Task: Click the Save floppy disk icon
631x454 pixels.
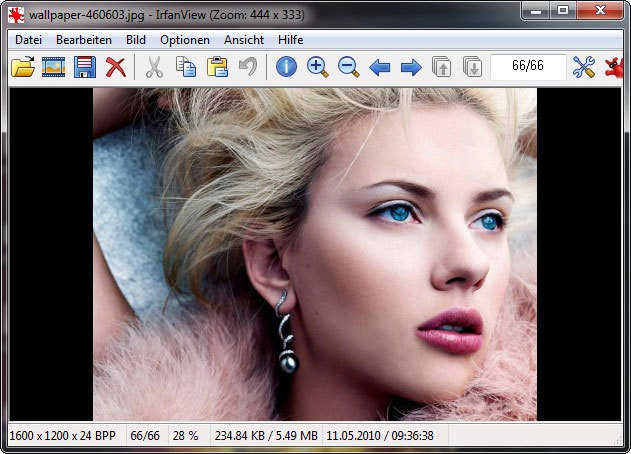Action: 85,68
